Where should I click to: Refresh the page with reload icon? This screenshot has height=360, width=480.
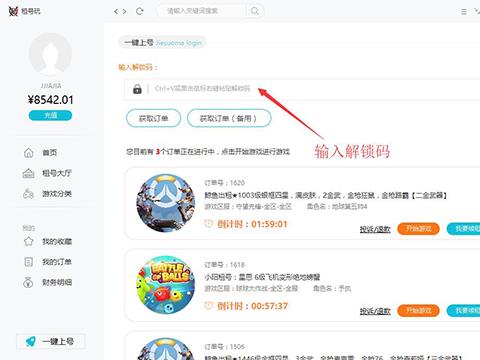coord(140,11)
